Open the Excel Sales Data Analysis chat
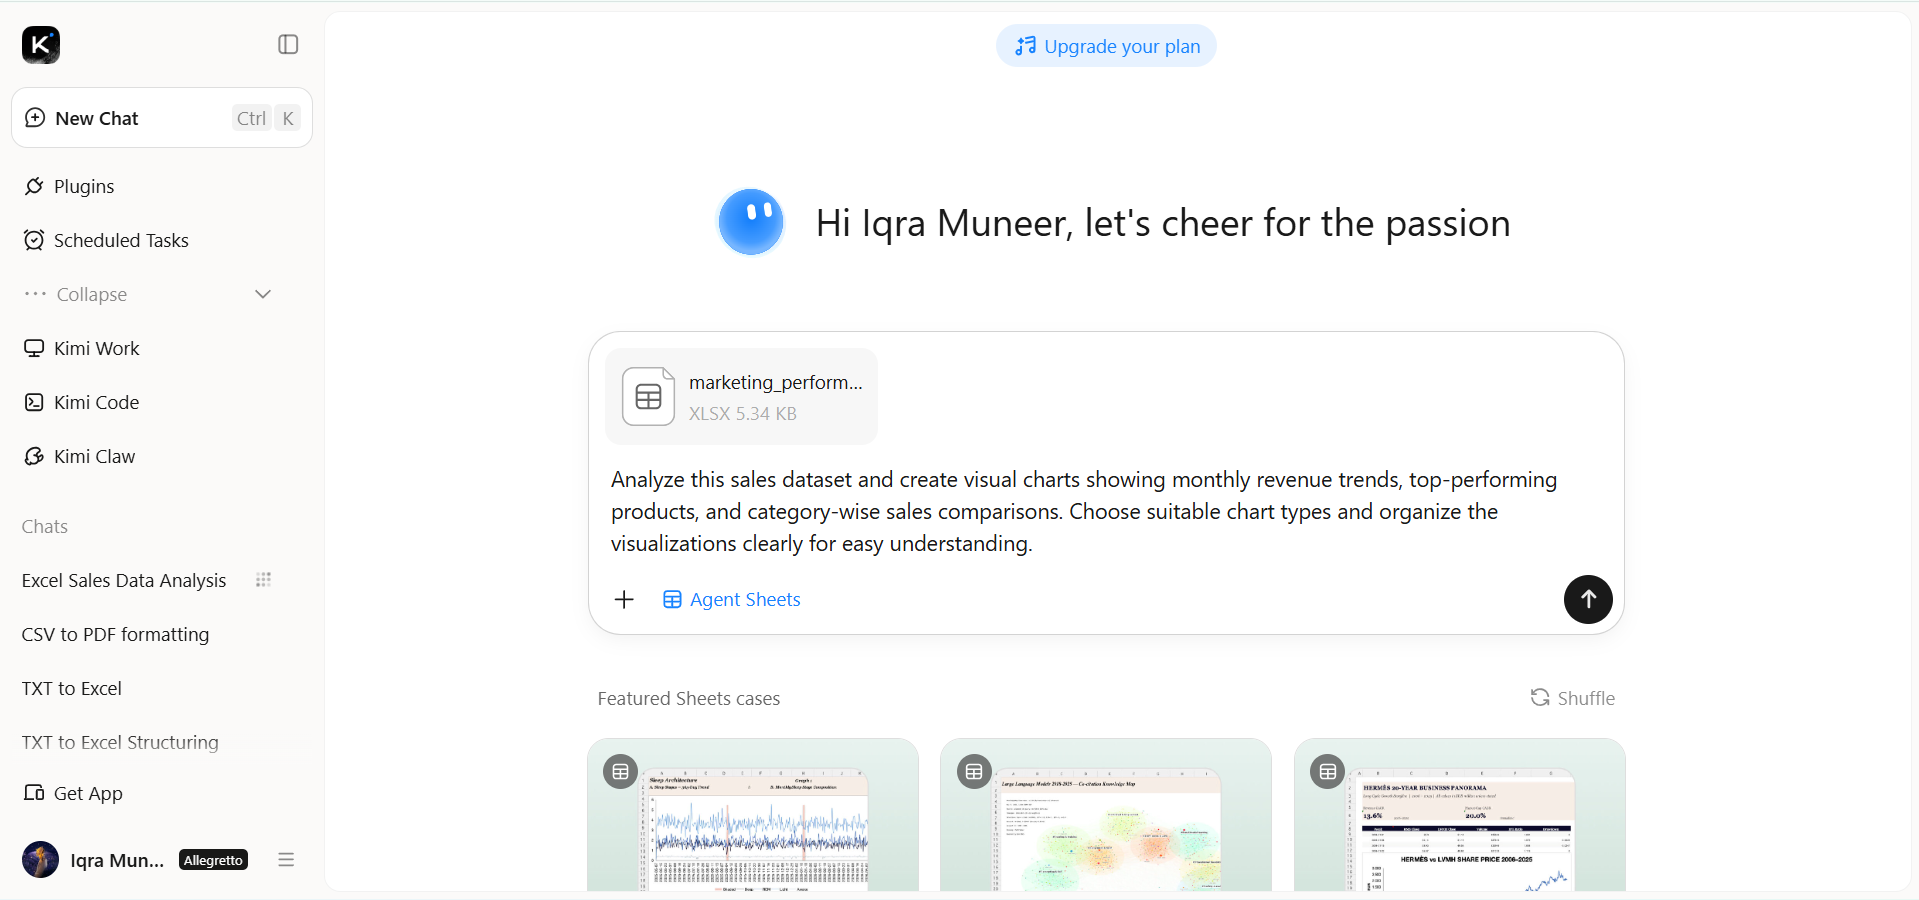The width and height of the screenshot is (1919, 900). [x=124, y=580]
